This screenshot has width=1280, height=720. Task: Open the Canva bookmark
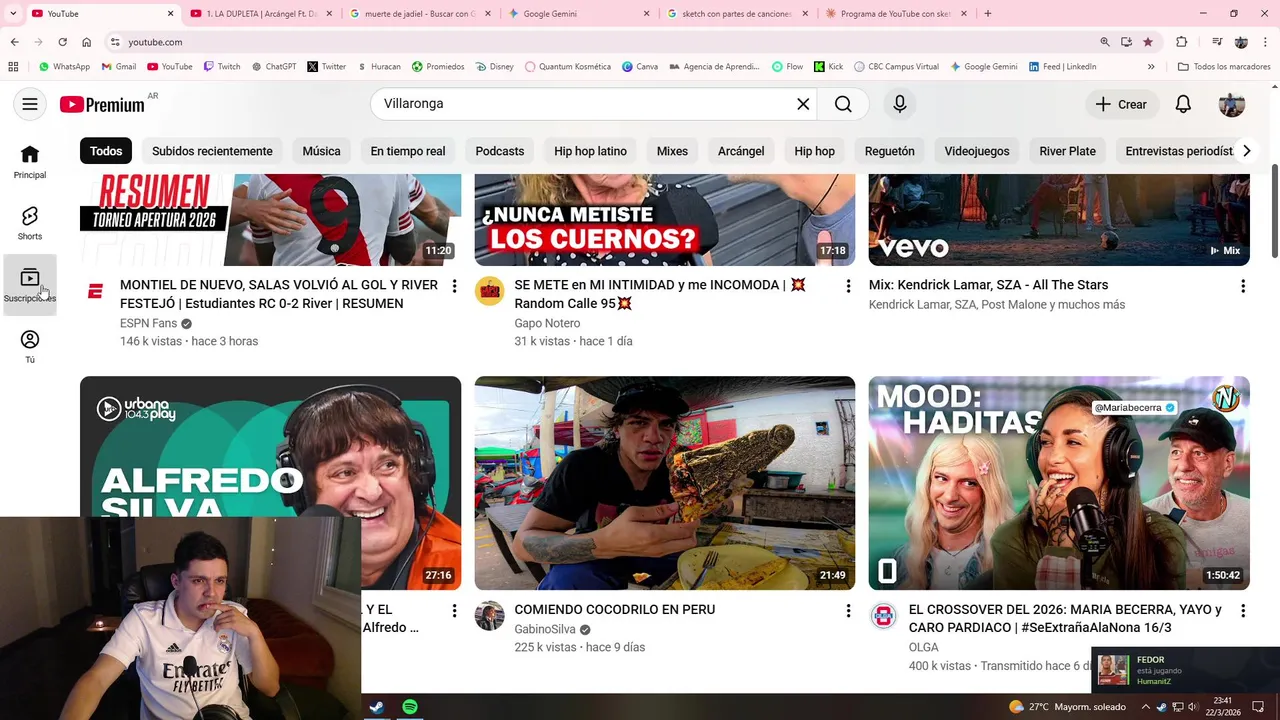click(x=640, y=67)
